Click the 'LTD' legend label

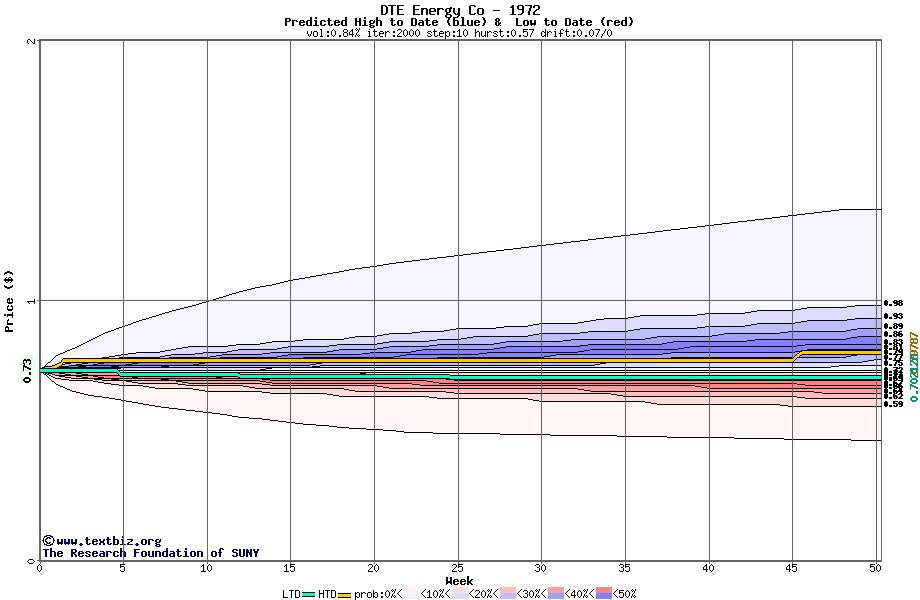[x=291, y=594]
